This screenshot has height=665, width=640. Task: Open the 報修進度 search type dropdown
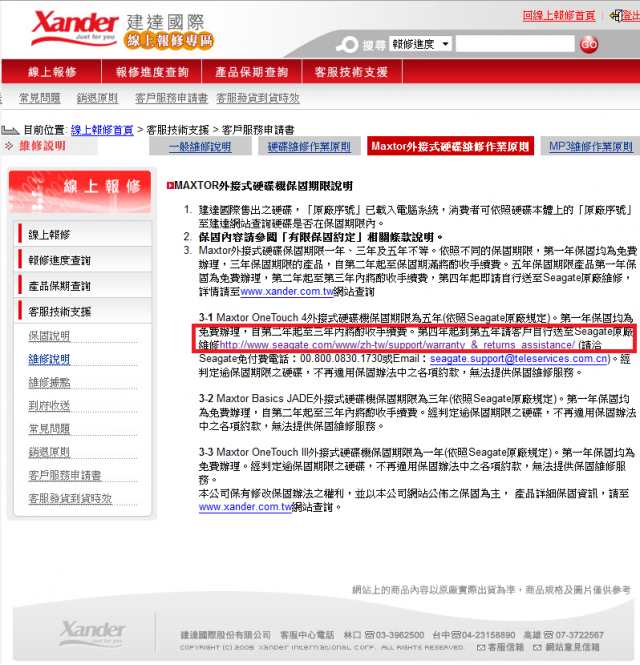(x=420, y=44)
